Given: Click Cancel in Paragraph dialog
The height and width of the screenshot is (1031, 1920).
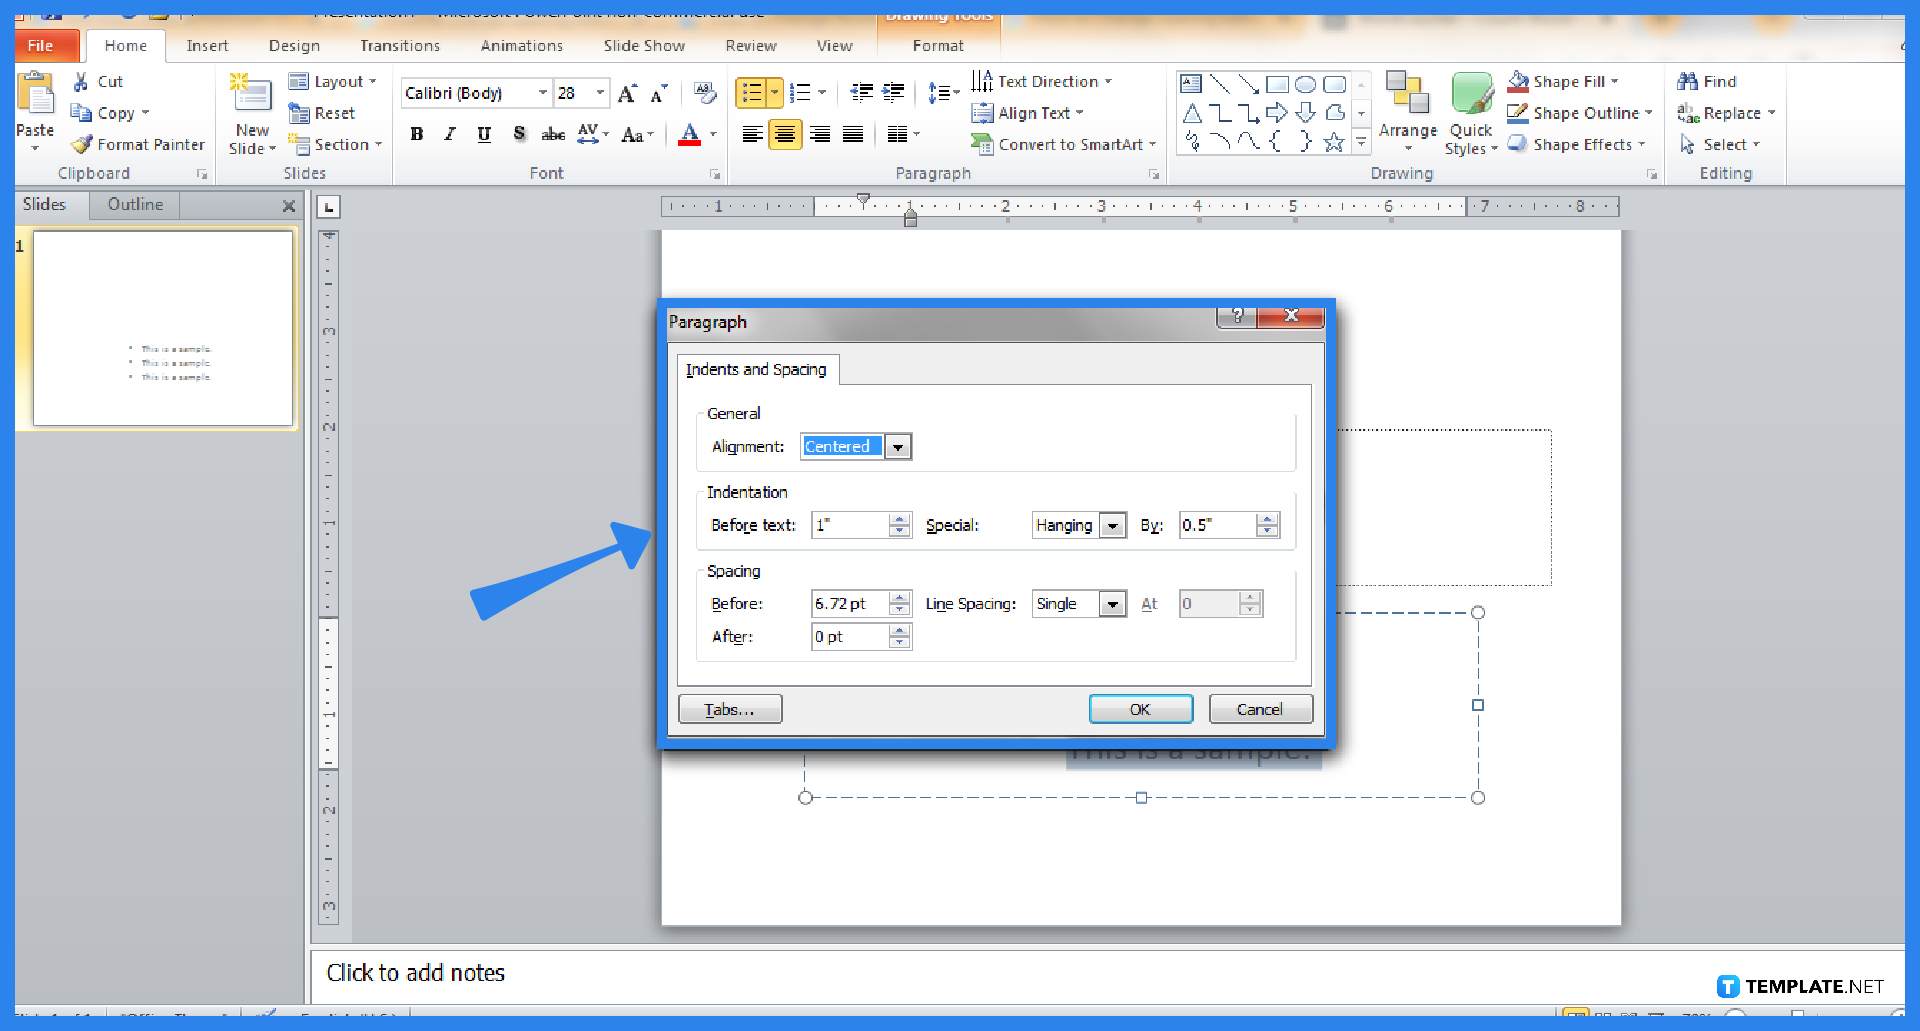Looking at the screenshot, I should click(x=1260, y=709).
